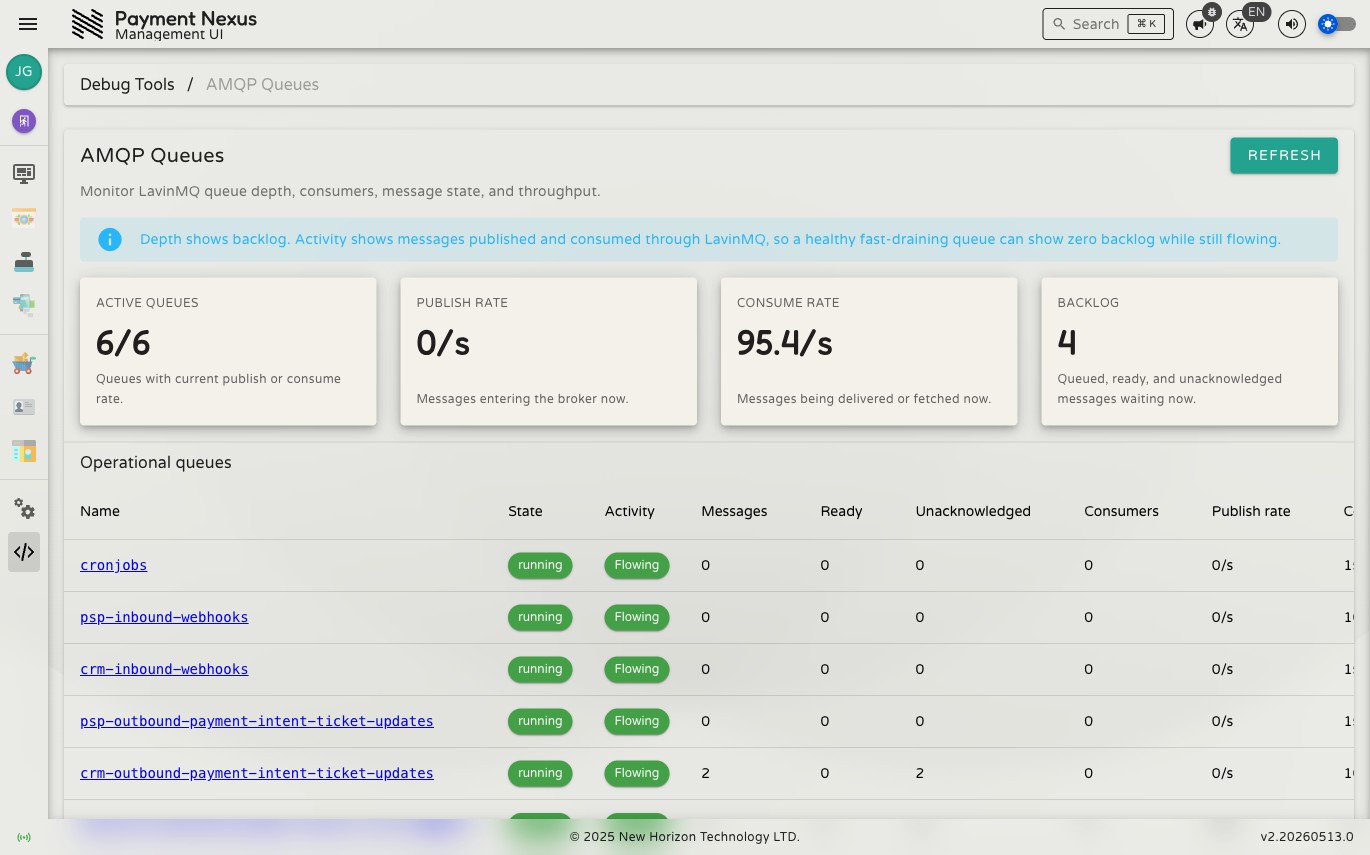This screenshot has height=855, width=1370.
Task: Click the sound speaker icon
Action: [1292, 24]
